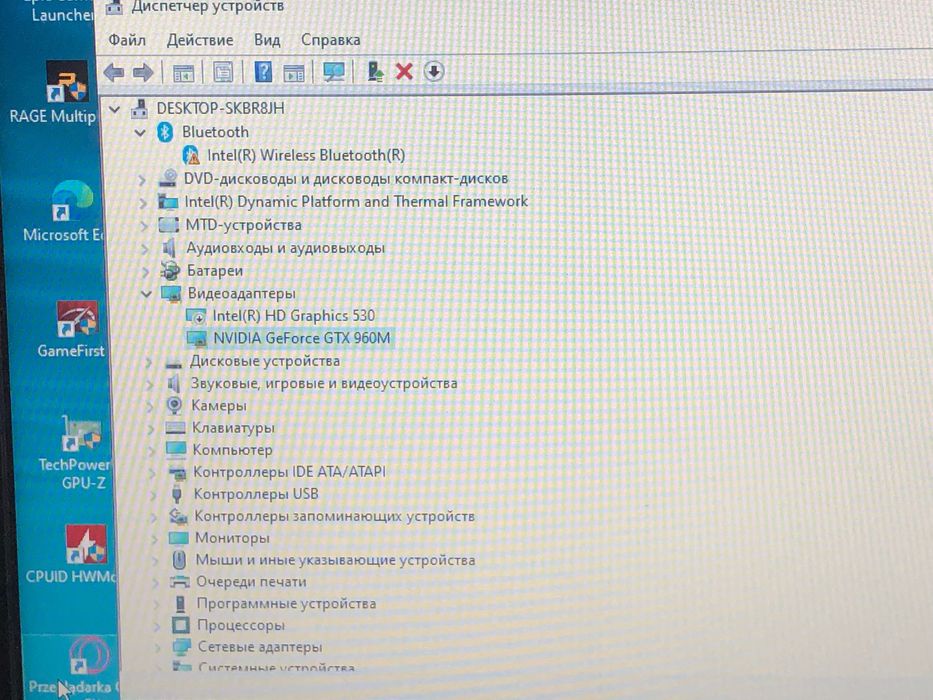The height and width of the screenshot is (700, 933).
Task: Click the disable device down-arrow icon
Action: tap(434, 71)
